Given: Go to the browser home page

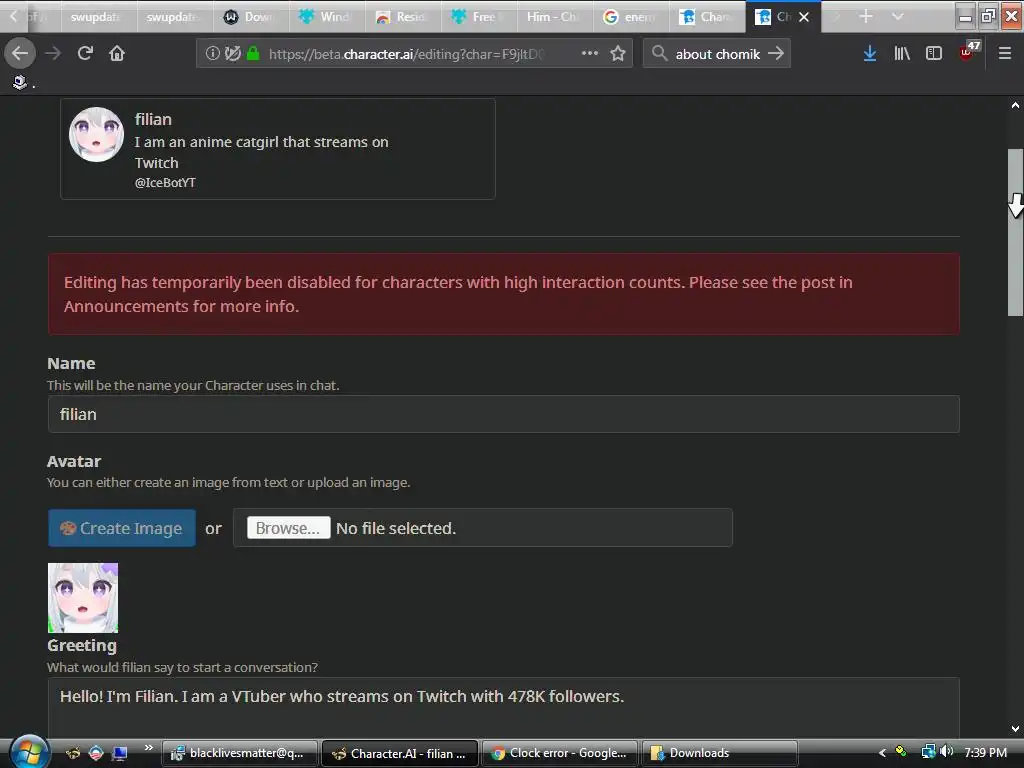Looking at the screenshot, I should (x=117, y=54).
